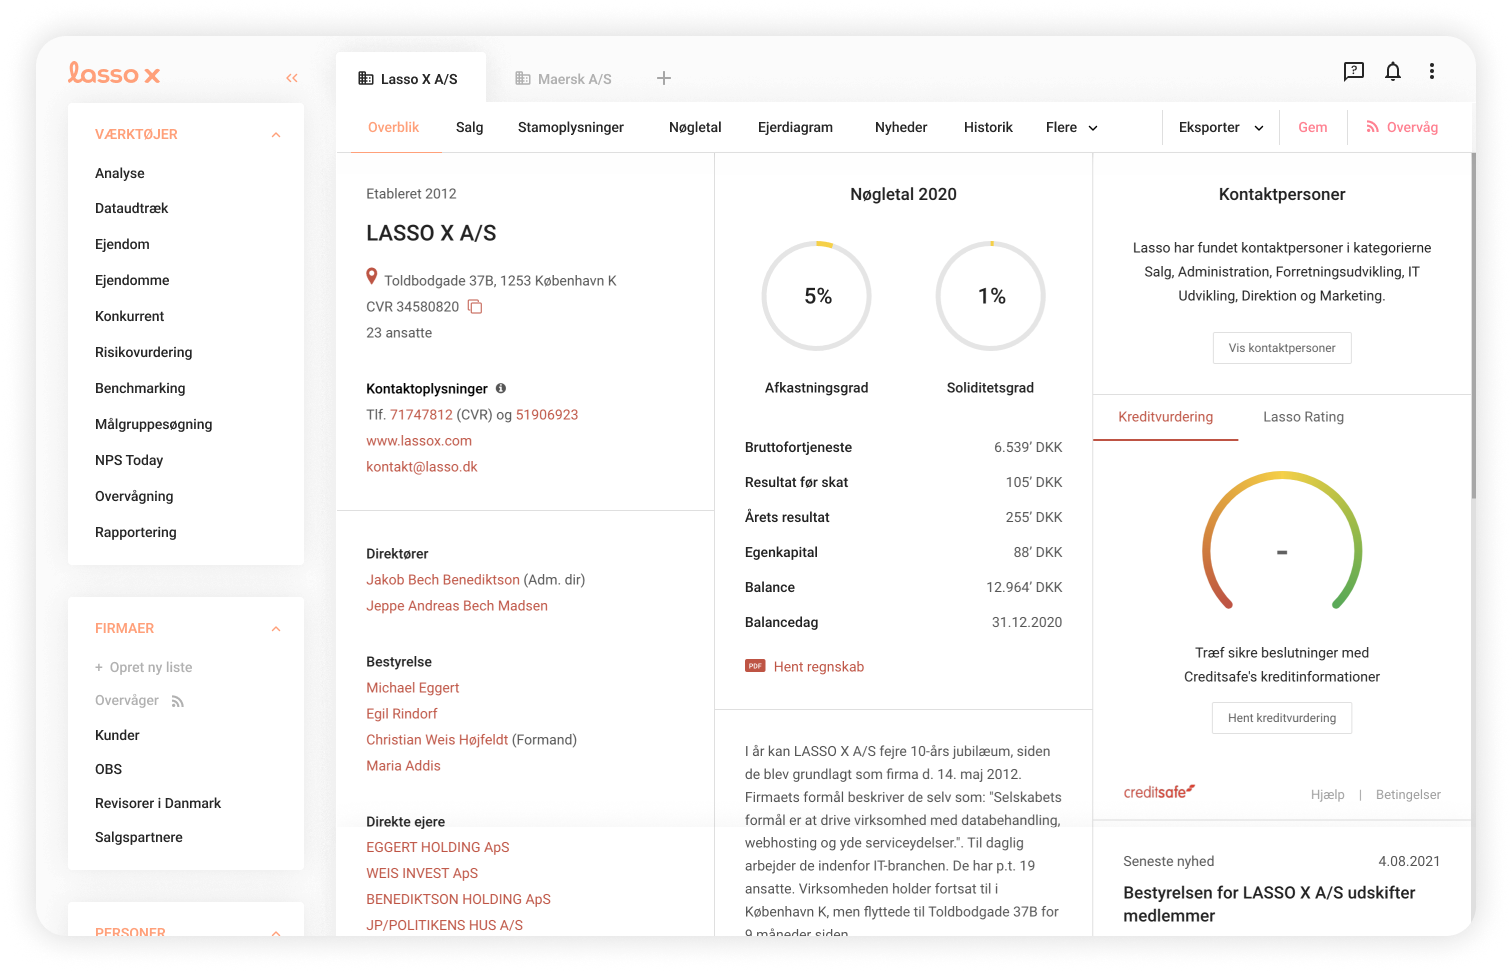Open the Salg tab

[470, 128]
